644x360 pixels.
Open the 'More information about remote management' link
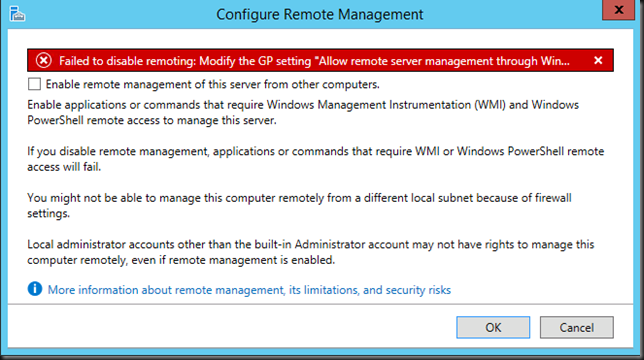click(x=249, y=290)
